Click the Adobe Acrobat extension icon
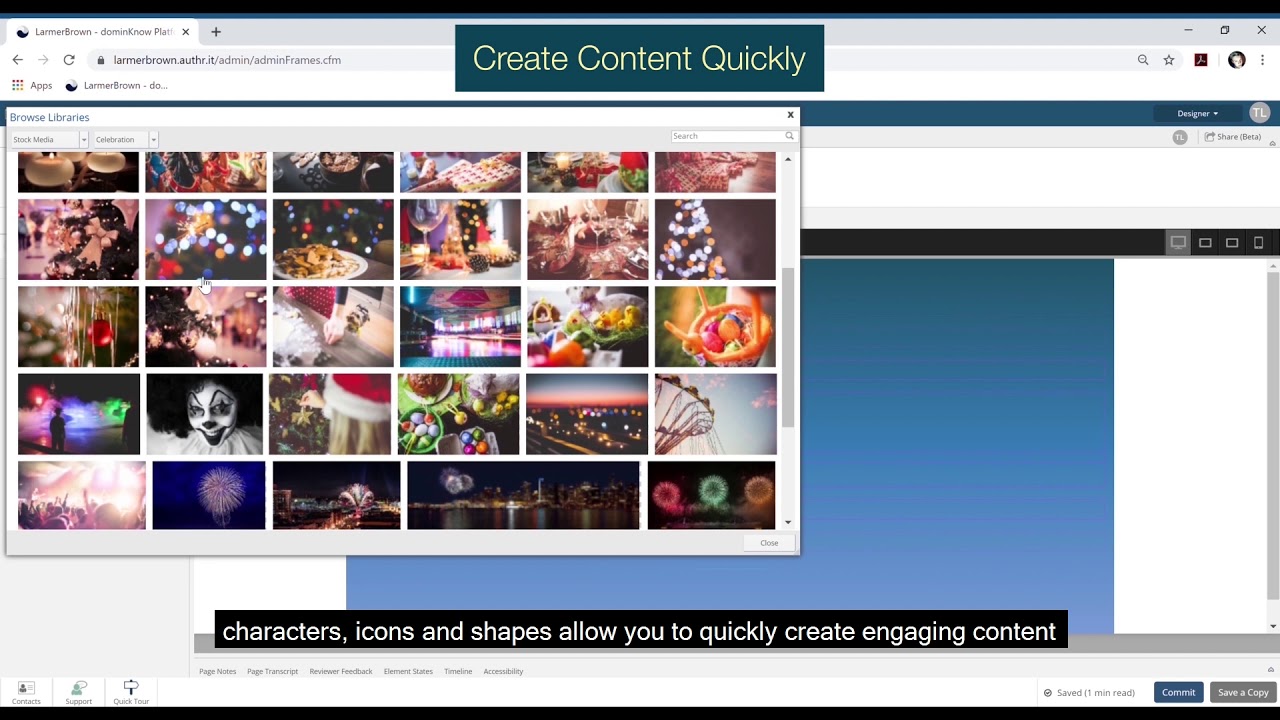Screen dimensions: 1280x720 (1201, 60)
